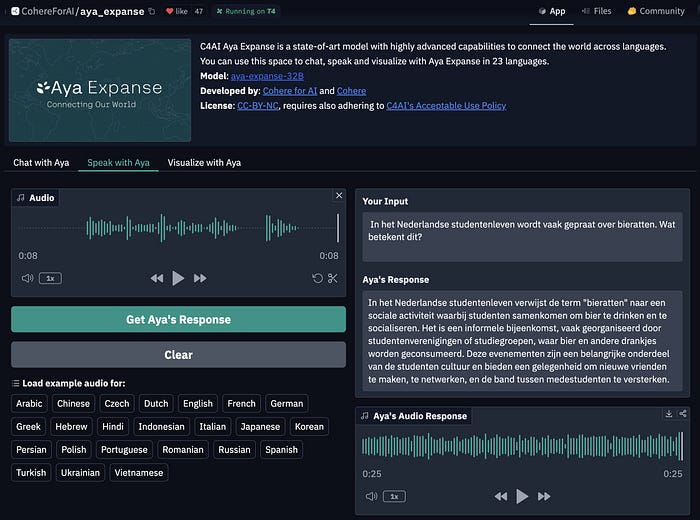The height and width of the screenshot is (520, 700).
Task: Load Hindi example audio
Action: (x=113, y=426)
